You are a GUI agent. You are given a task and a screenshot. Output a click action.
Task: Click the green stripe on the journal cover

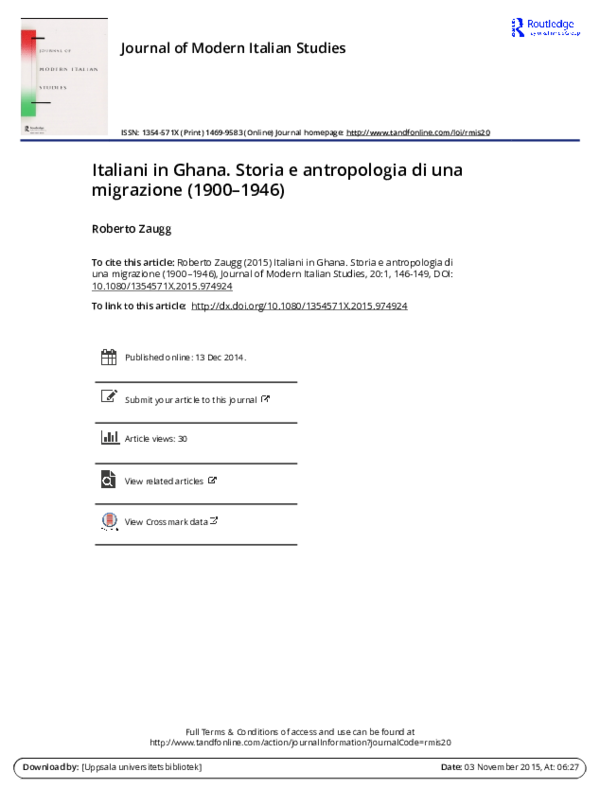tap(28, 103)
